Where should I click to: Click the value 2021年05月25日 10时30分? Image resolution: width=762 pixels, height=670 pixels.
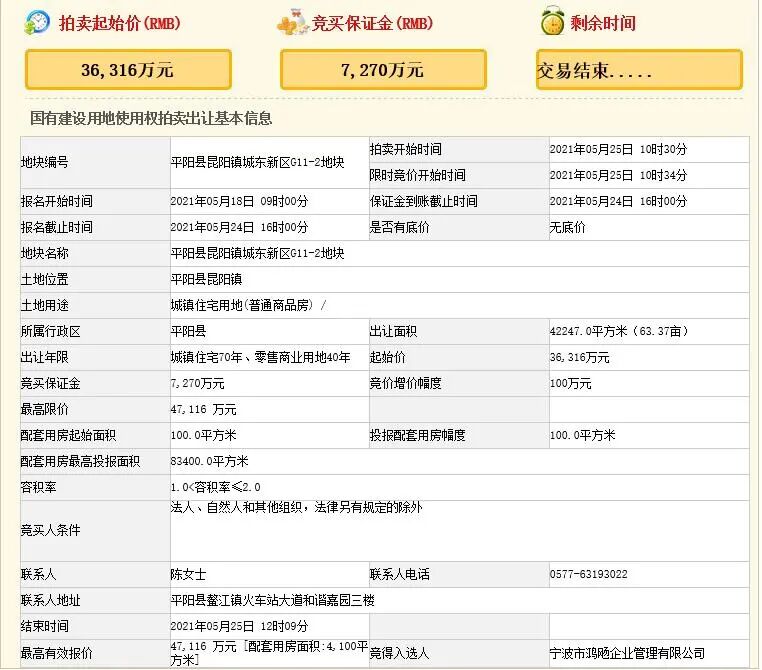[618, 149]
